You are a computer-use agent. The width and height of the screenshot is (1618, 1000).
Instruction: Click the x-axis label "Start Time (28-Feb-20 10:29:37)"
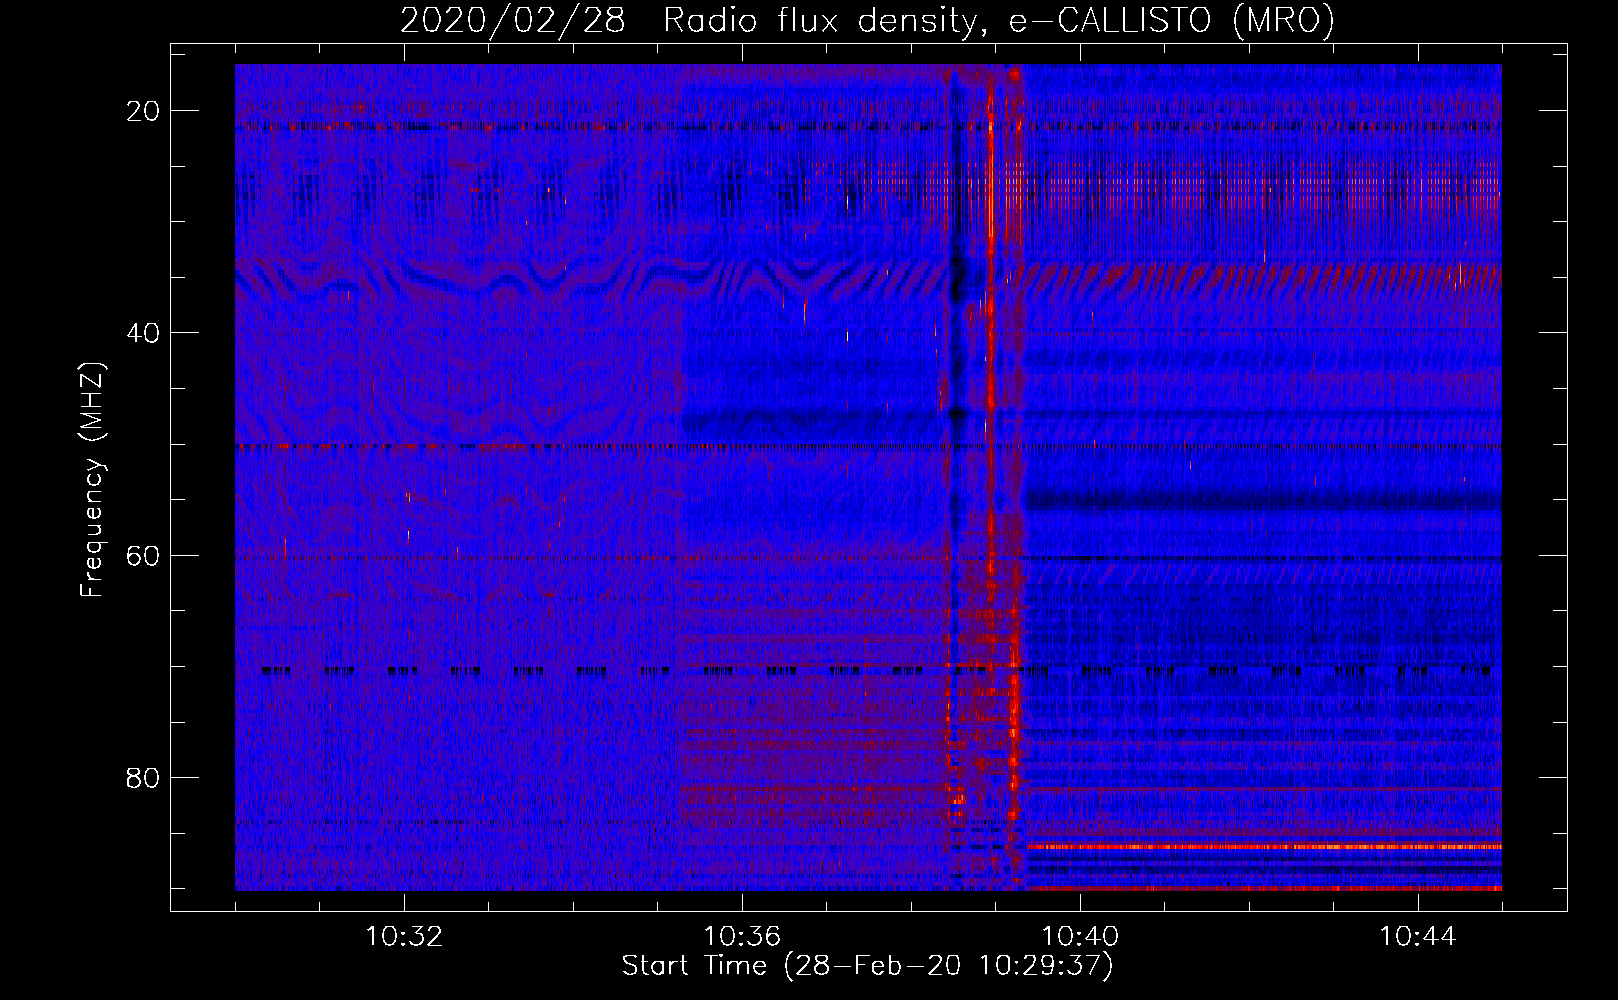pyautogui.click(x=867, y=966)
